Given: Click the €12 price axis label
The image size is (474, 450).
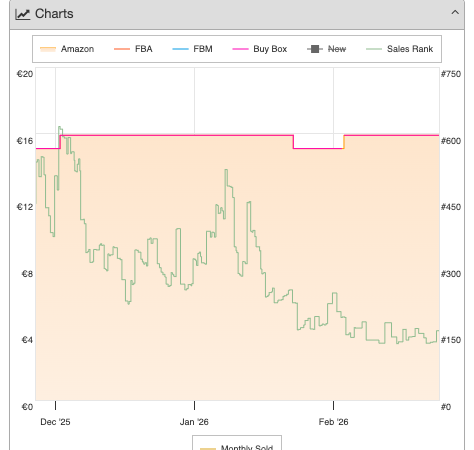Looking at the screenshot, I should [25, 207].
